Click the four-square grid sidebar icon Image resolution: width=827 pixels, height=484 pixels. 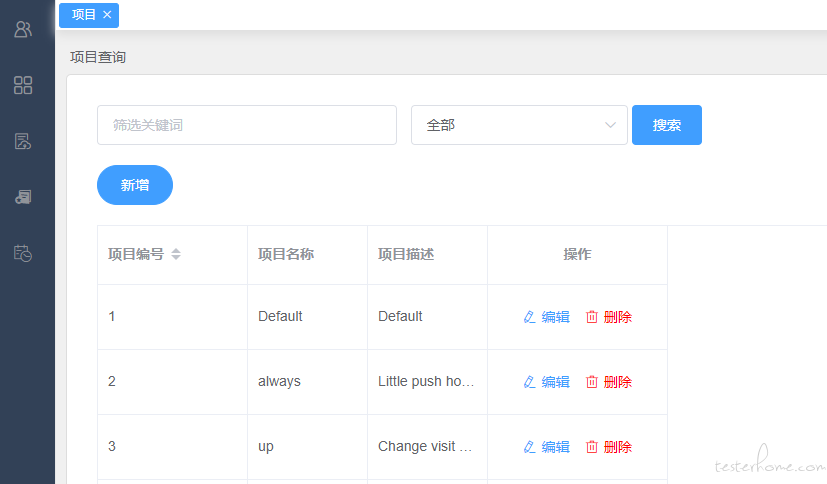pos(23,85)
